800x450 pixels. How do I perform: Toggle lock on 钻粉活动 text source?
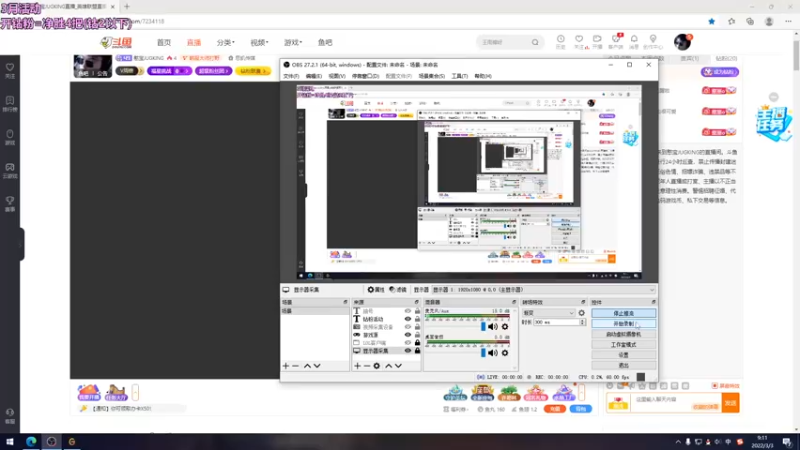[x=417, y=319]
